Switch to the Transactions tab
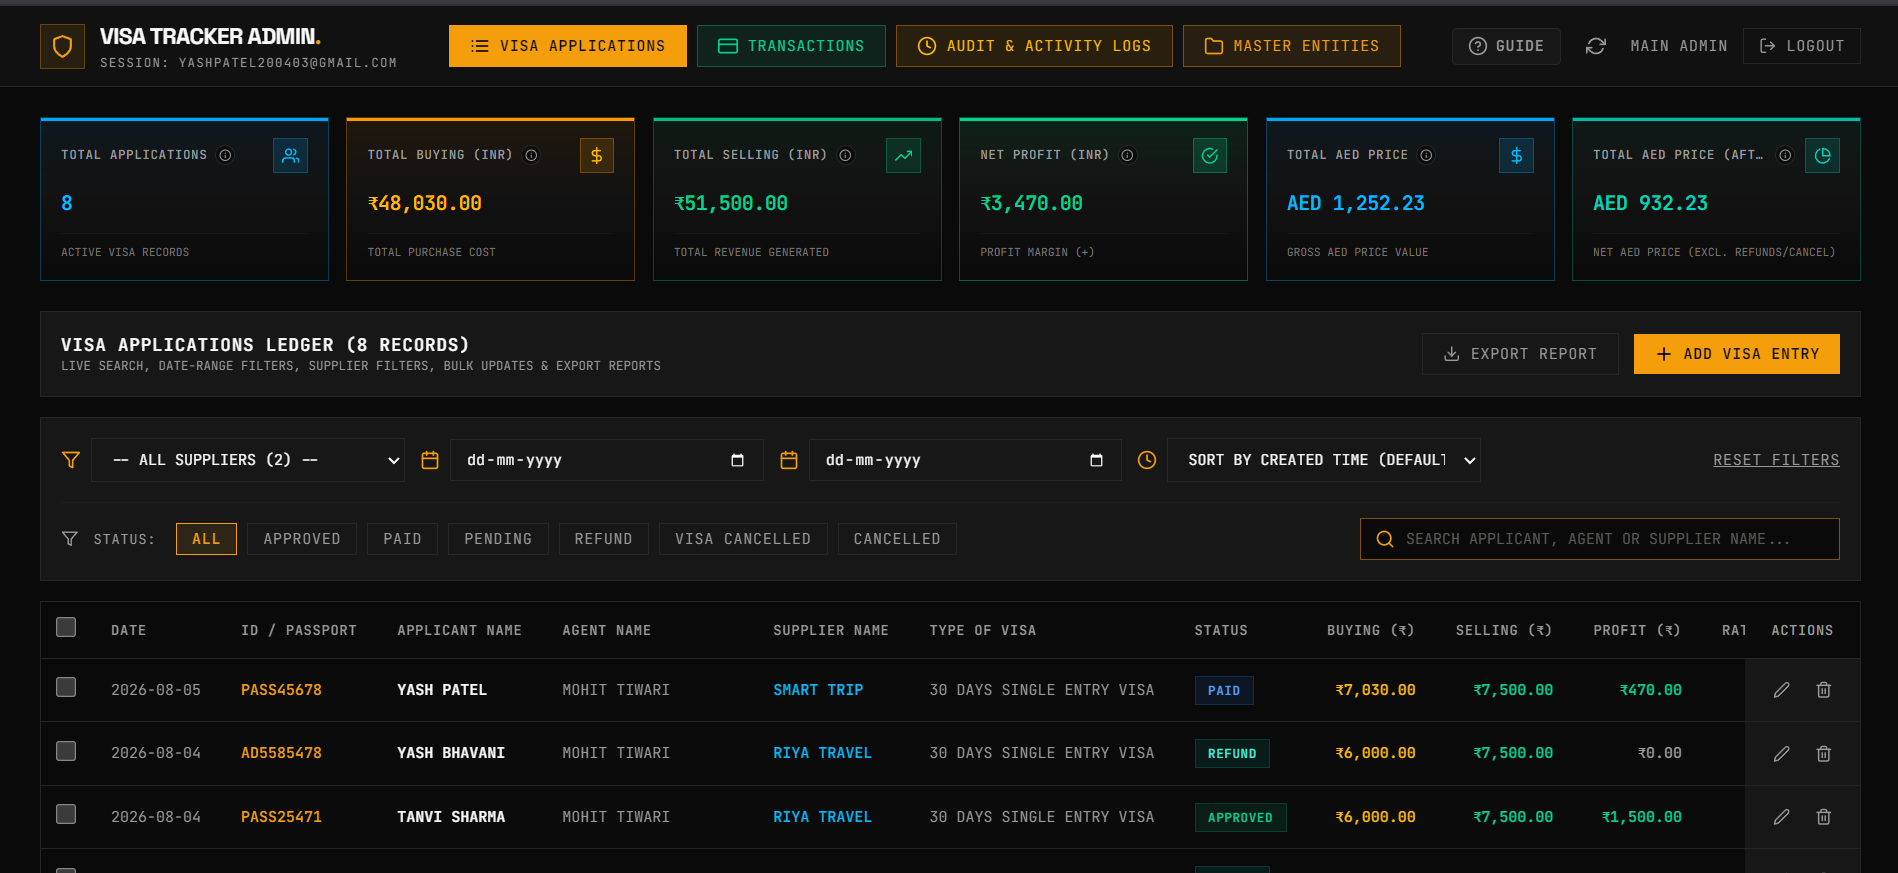The image size is (1898, 873). pos(791,46)
